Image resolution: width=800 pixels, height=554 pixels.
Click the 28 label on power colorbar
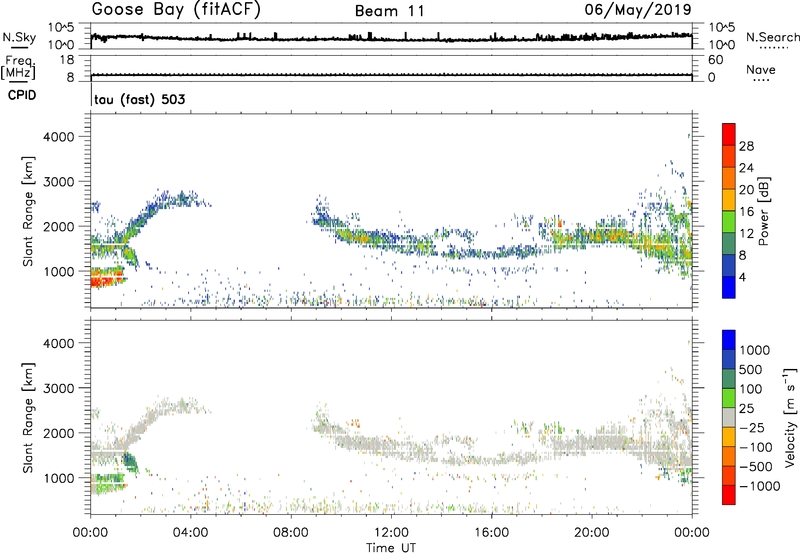coord(746,146)
